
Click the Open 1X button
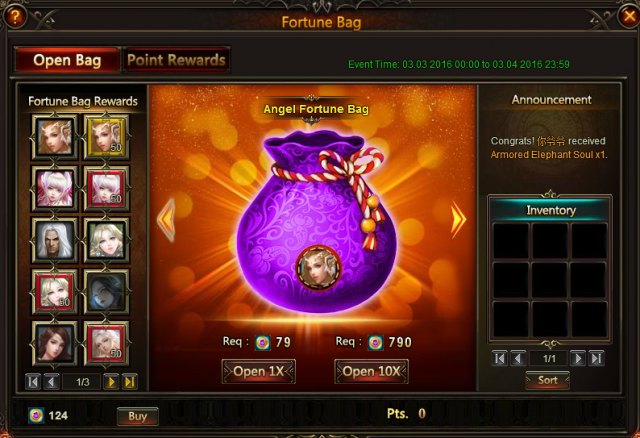(x=259, y=371)
